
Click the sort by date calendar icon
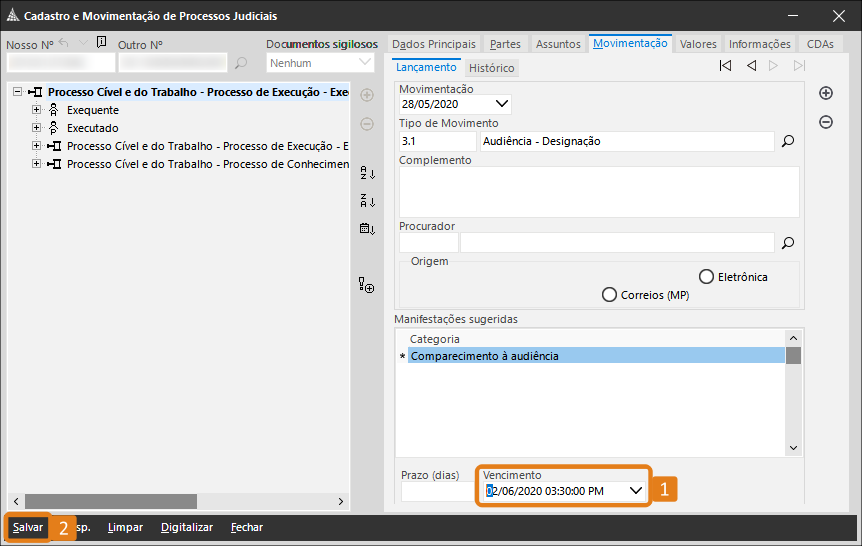(x=367, y=228)
